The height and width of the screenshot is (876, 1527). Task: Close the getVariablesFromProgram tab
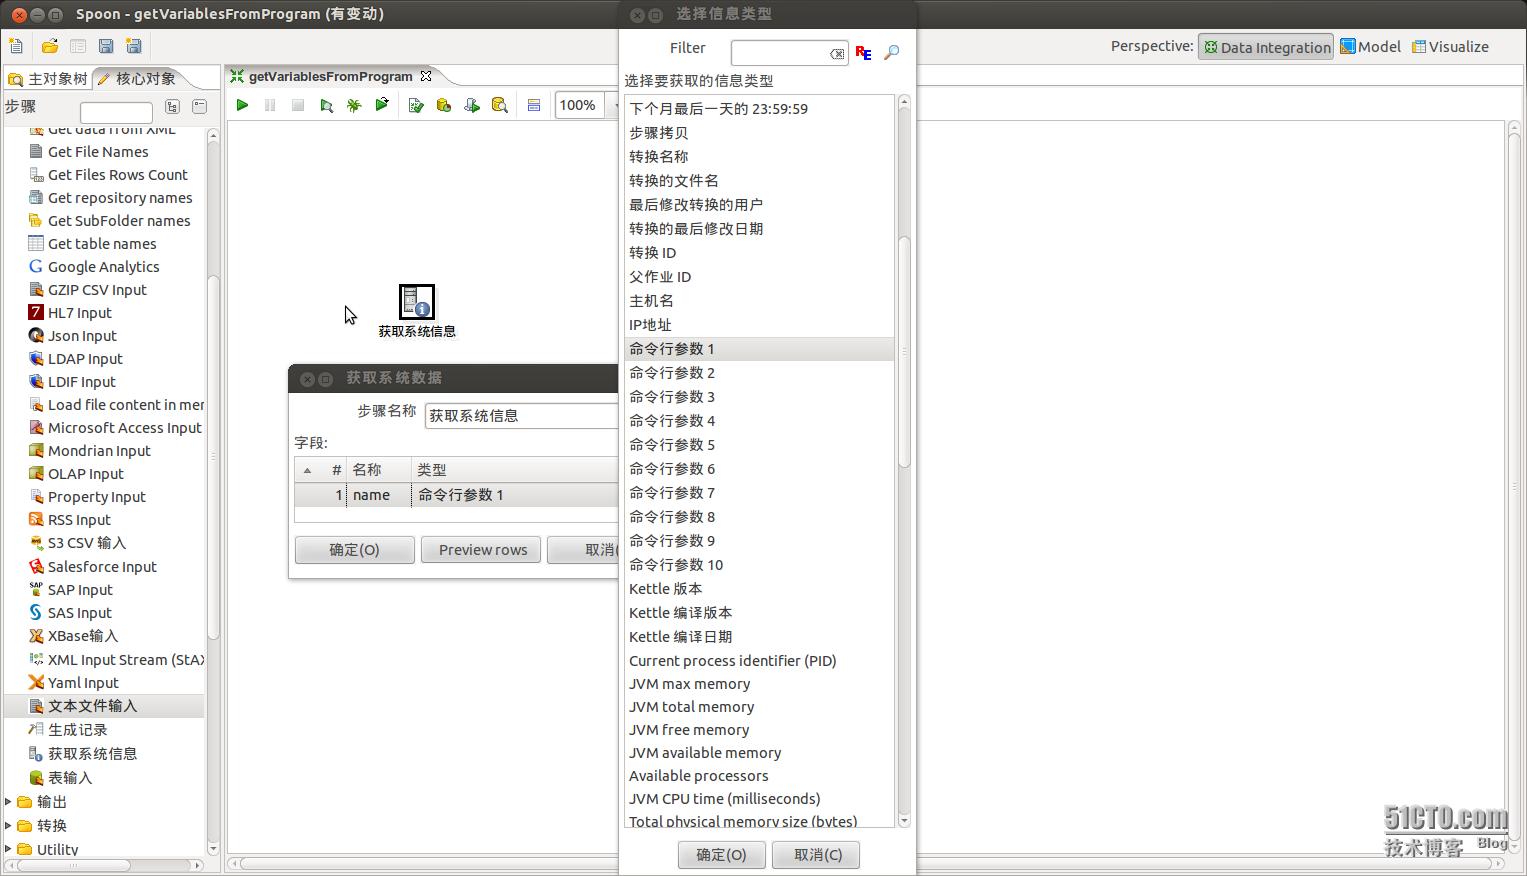coord(426,76)
